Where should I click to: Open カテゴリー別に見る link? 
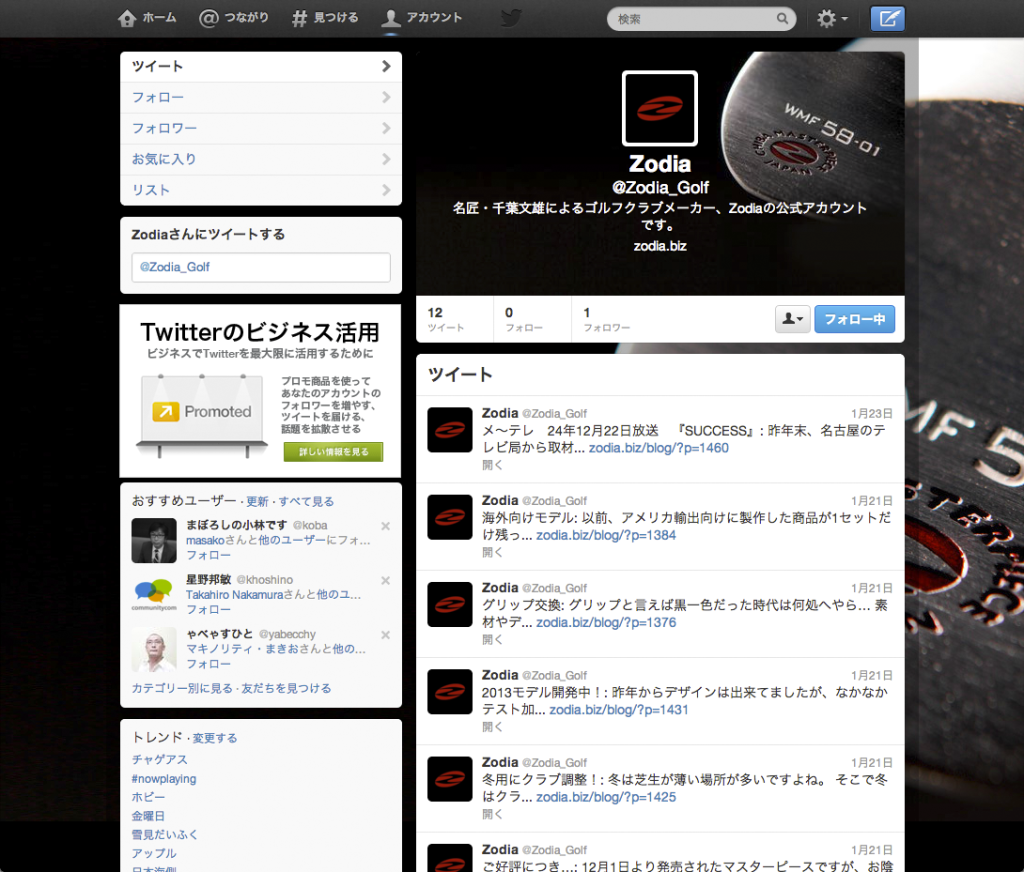tap(182, 688)
